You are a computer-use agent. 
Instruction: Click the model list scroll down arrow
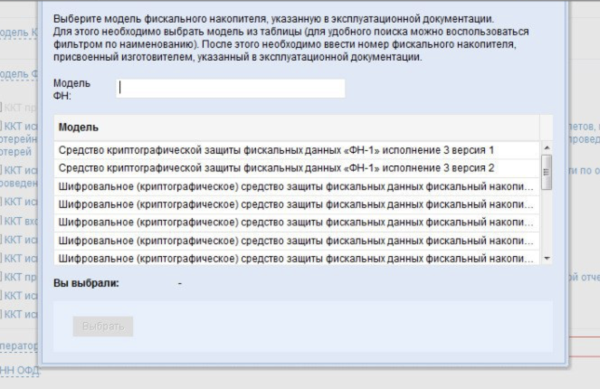(547, 259)
